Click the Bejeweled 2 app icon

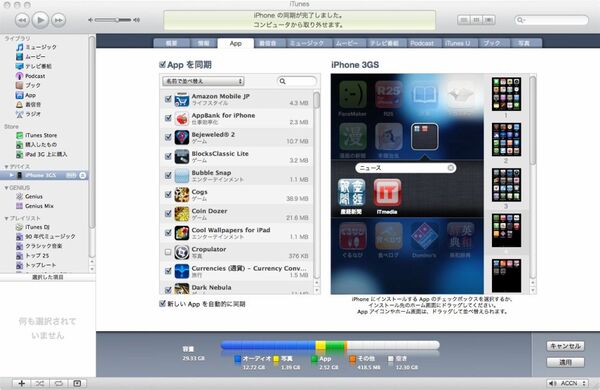click(182, 137)
